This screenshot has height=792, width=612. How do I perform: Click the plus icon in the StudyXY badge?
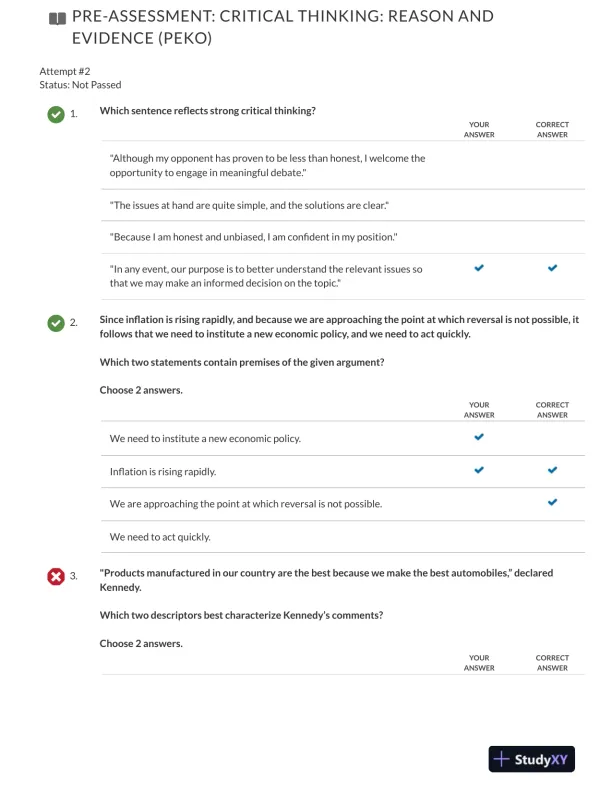[x=502, y=760]
